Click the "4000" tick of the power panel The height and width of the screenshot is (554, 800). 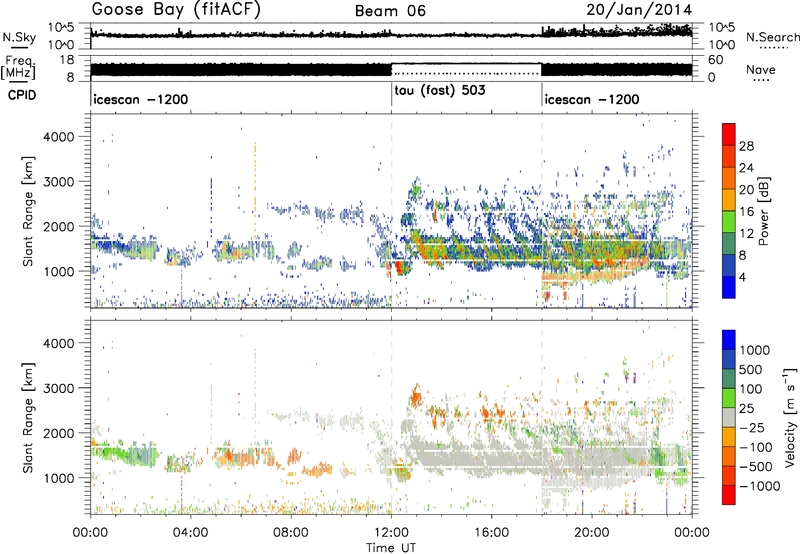[x=59, y=137]
